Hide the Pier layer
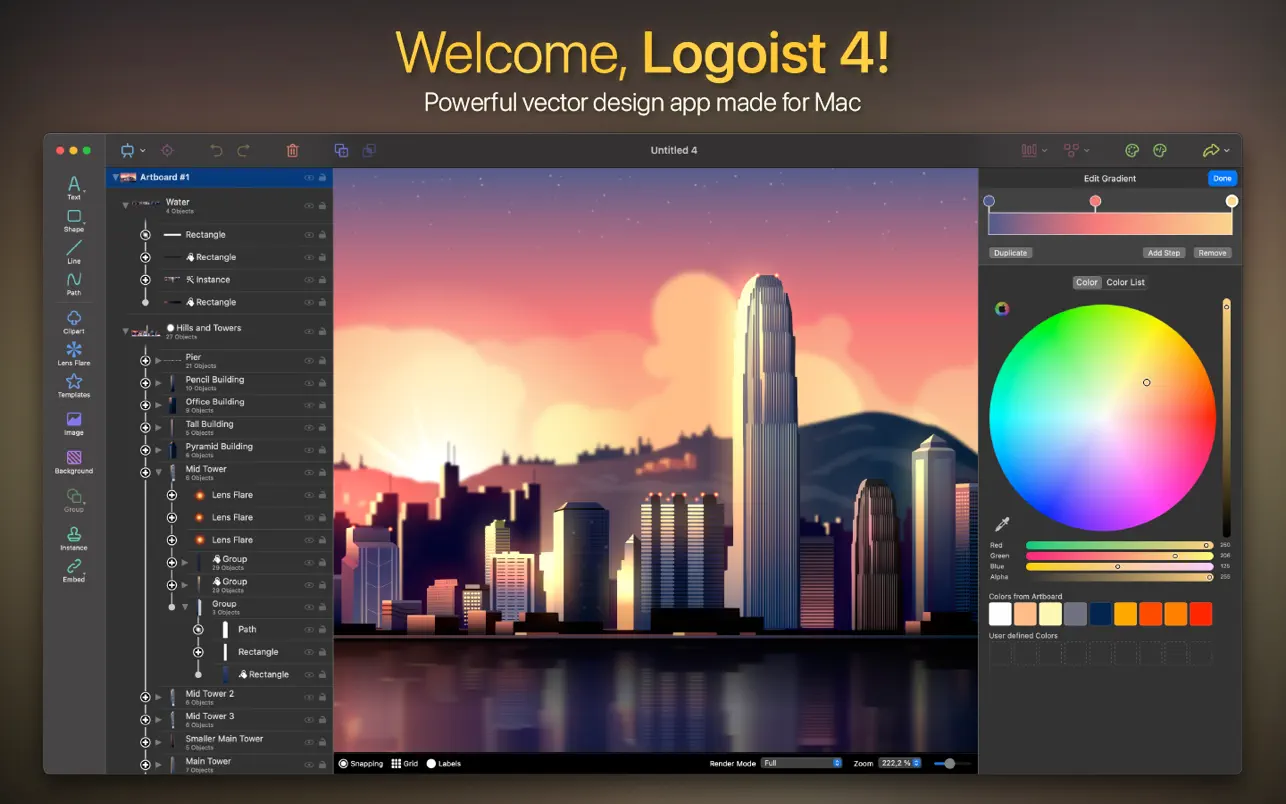 point(309,360)
